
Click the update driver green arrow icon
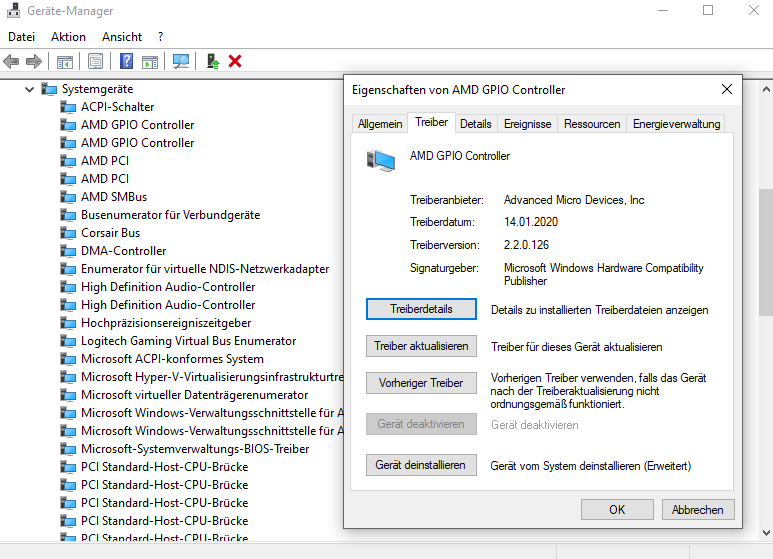(212, 62)
